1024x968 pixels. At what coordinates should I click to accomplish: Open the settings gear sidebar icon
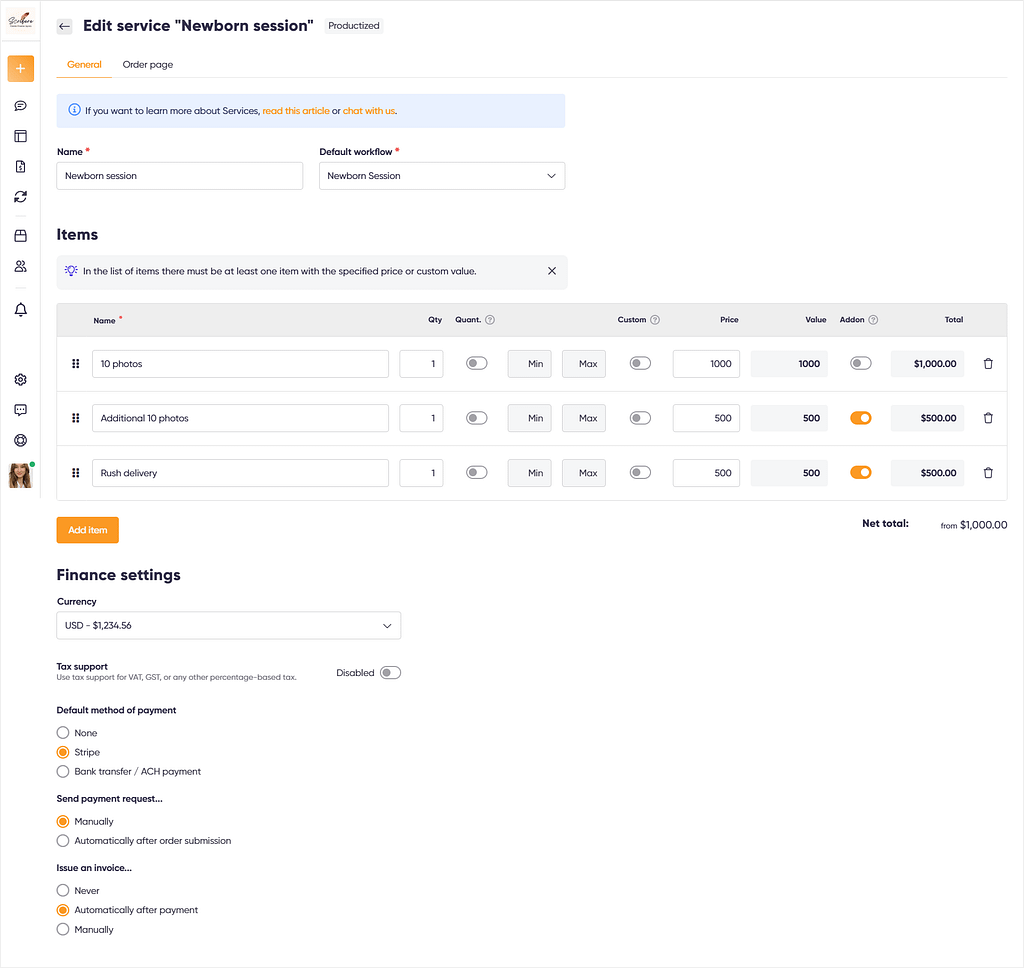[20, 379]
